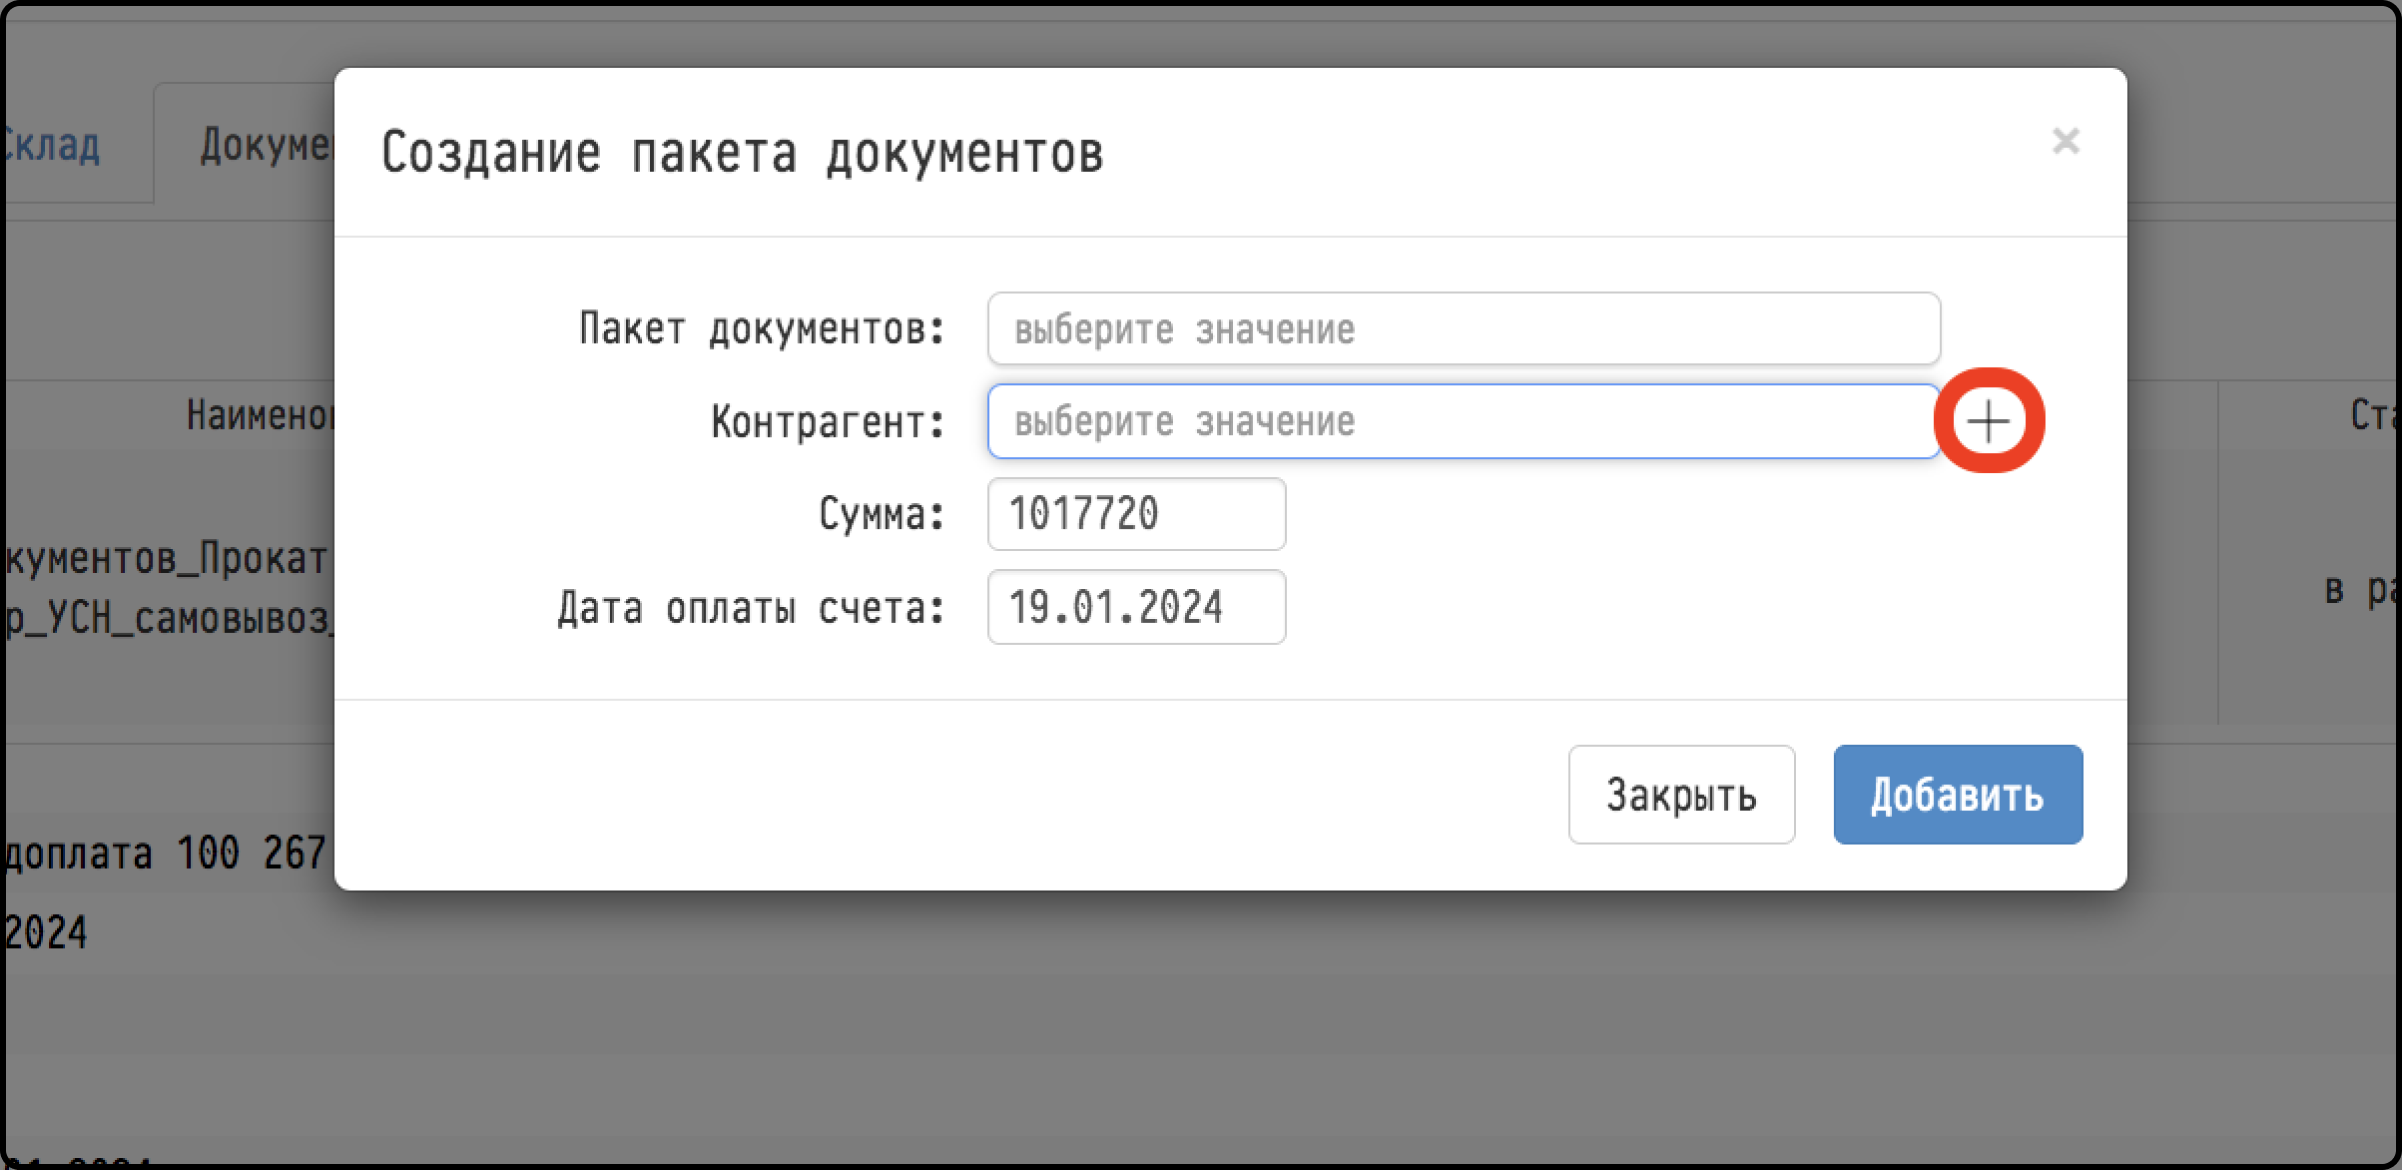Click the plus icon beside Контрагент field
This screenshot has height=1170, width=2402.
[x=1988, y=421]
